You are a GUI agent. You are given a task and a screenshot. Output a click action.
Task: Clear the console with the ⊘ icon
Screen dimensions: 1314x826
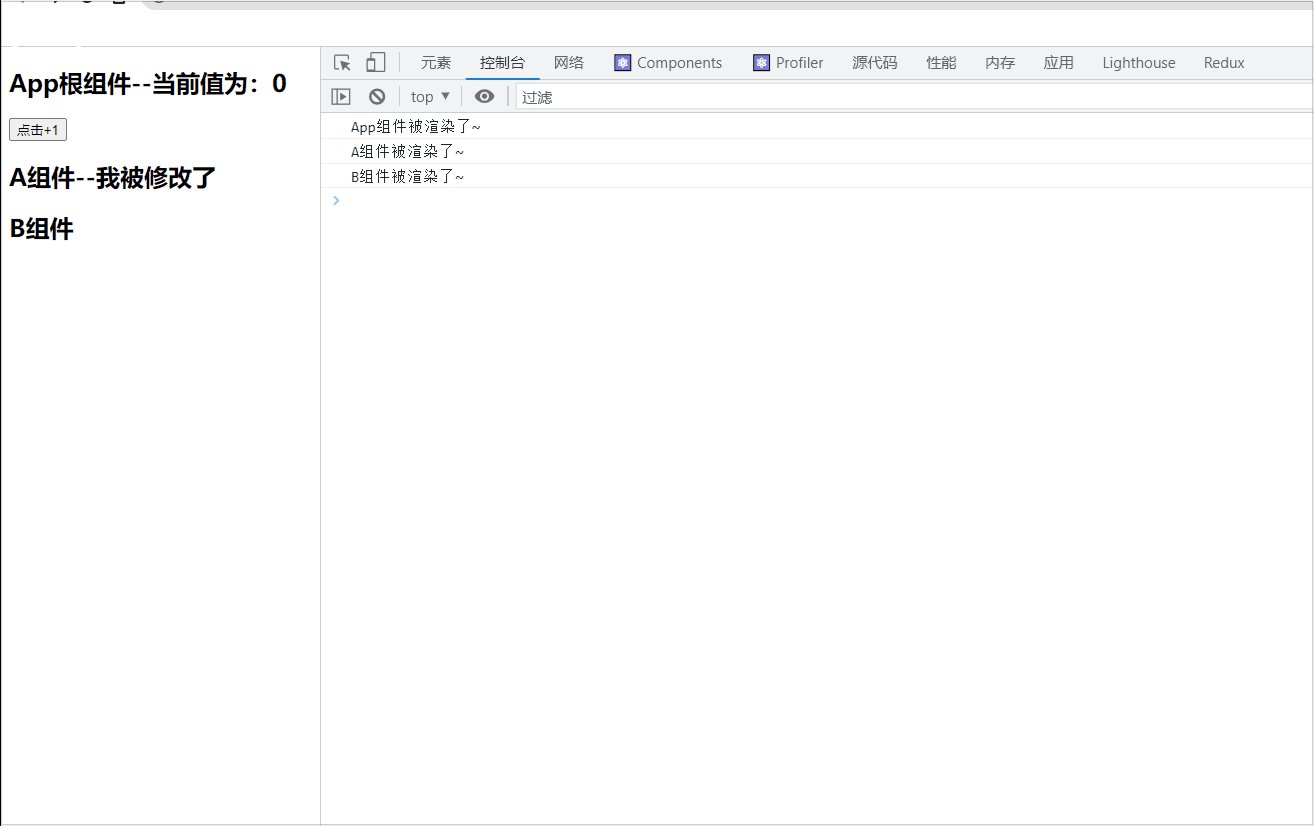coord(377,96)
